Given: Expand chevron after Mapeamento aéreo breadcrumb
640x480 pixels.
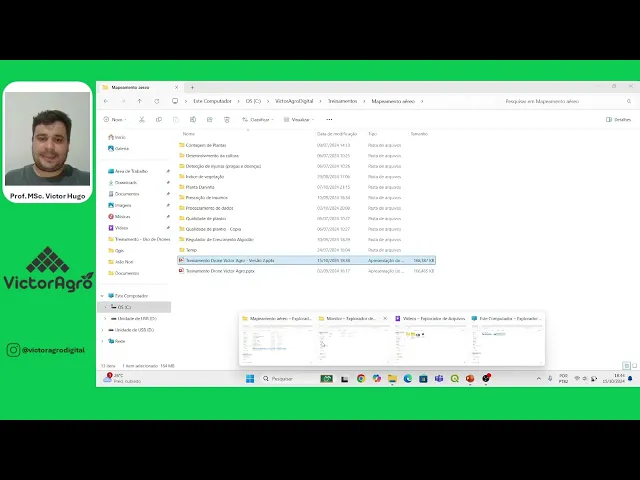Looking at the screenshot, I should (422, 101).
